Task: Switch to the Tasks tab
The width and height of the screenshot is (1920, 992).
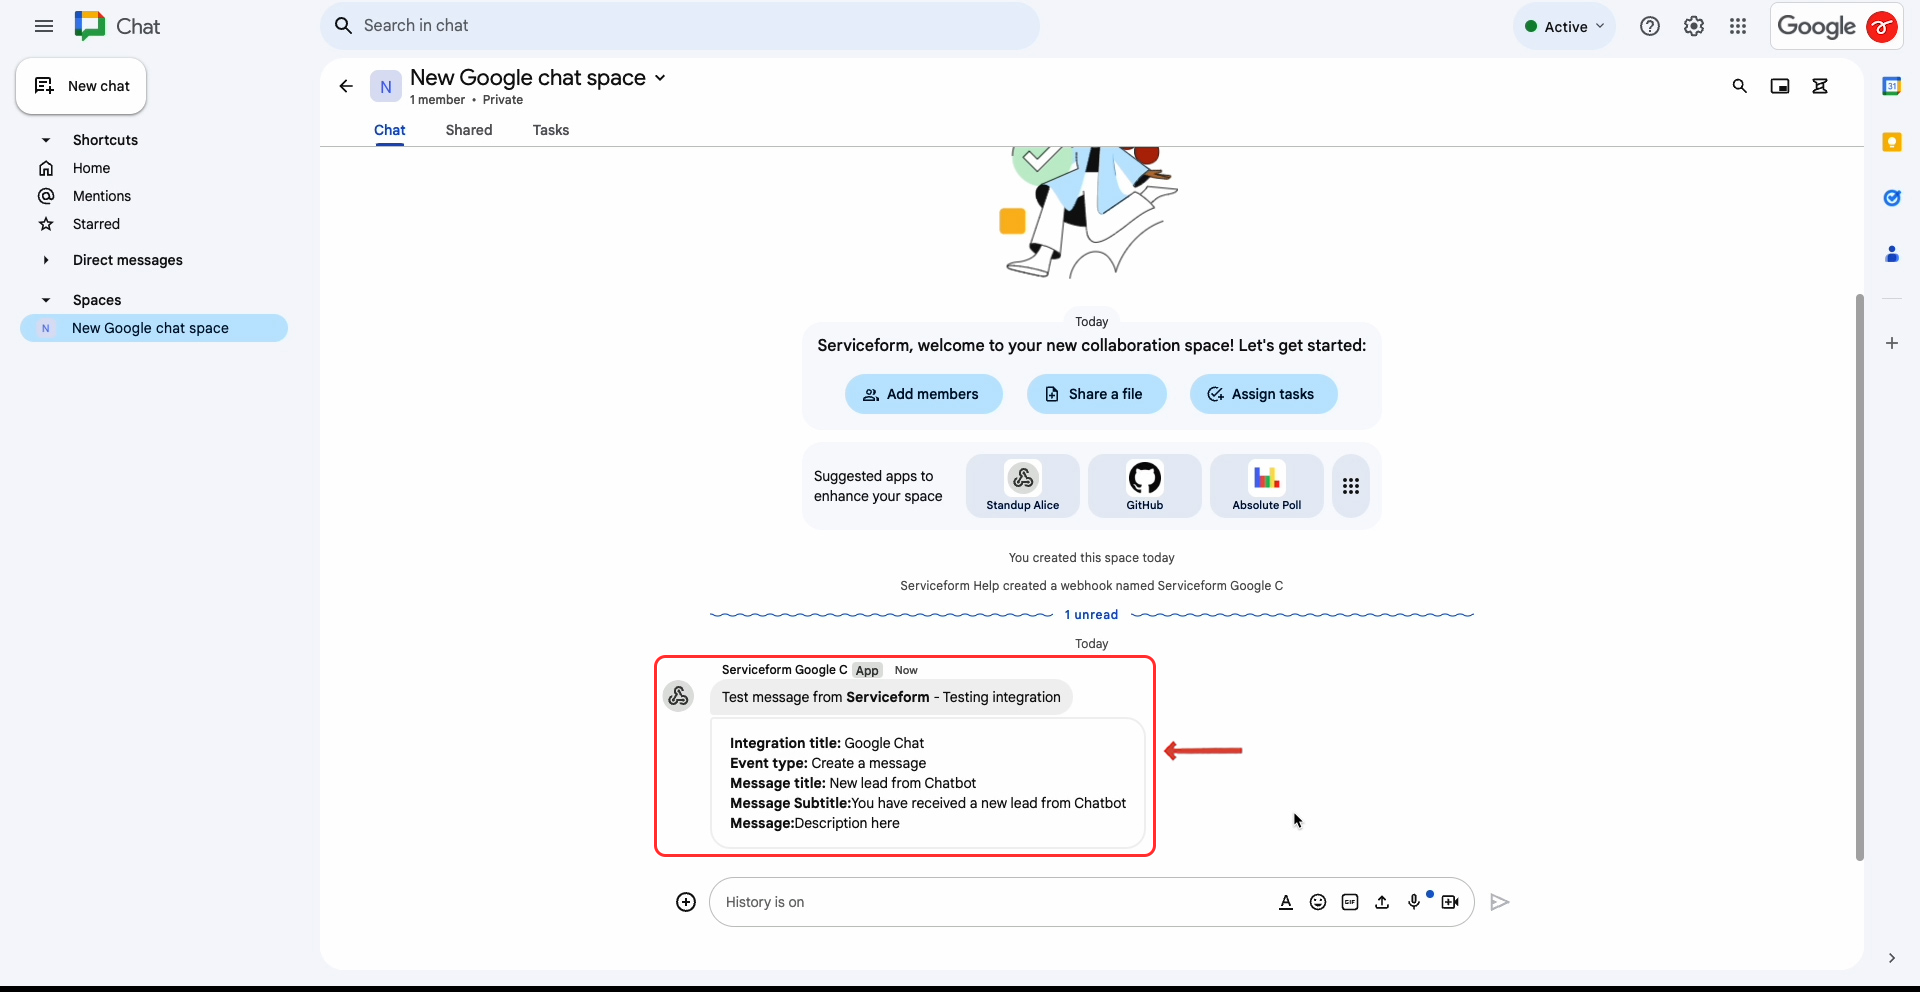Action: (551, 130)
